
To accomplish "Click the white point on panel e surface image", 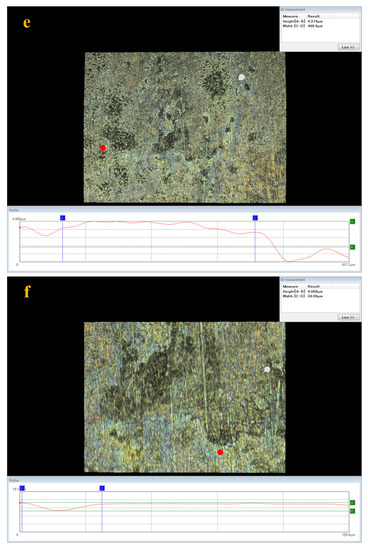I will tap(241, 77).
